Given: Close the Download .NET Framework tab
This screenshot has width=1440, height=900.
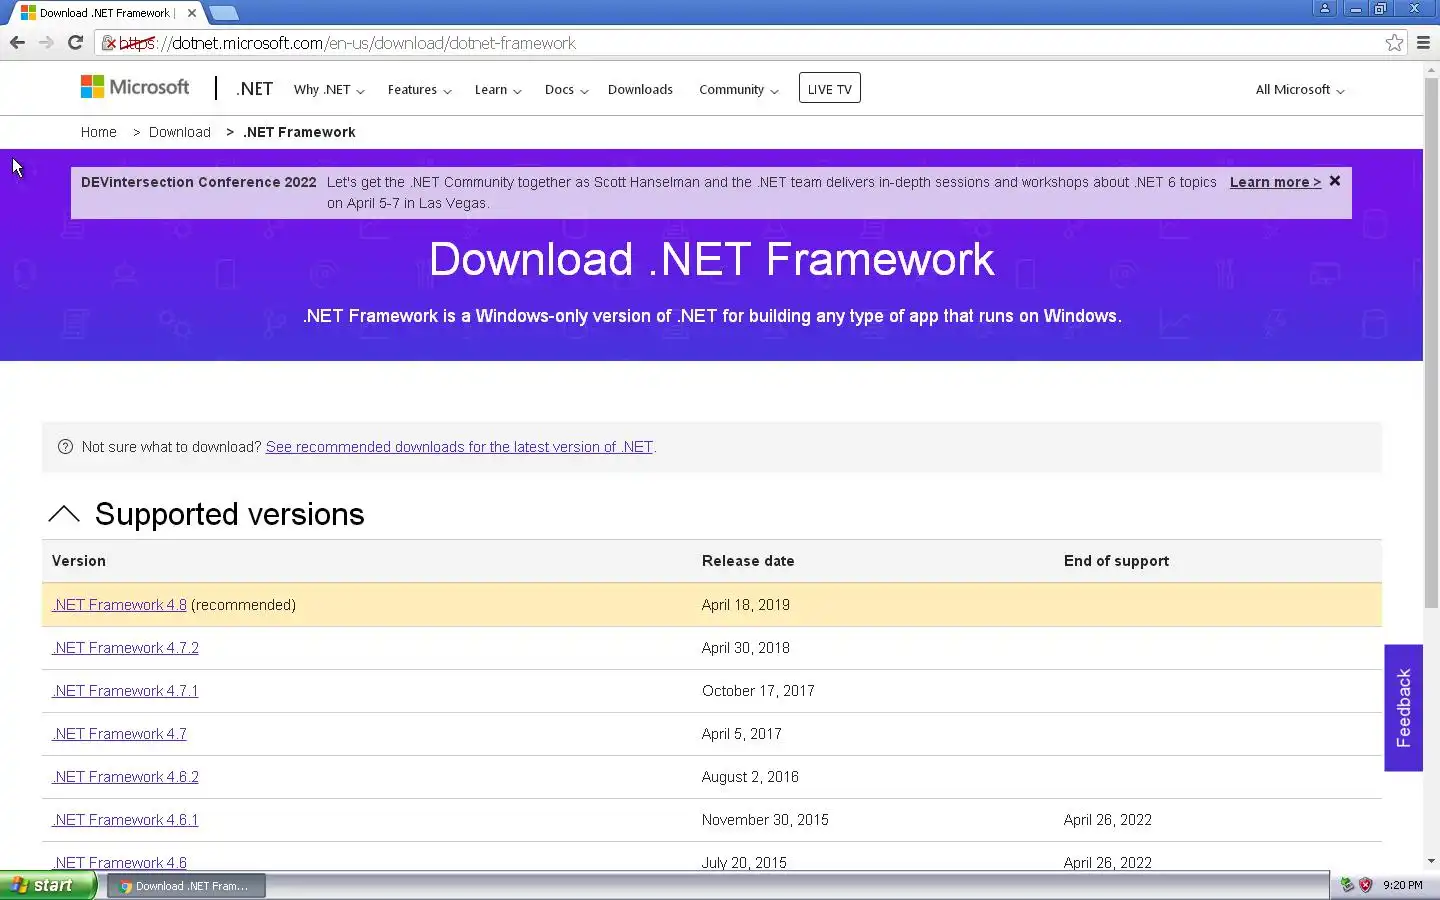Looking at the screenshot, I should (192, 13).
